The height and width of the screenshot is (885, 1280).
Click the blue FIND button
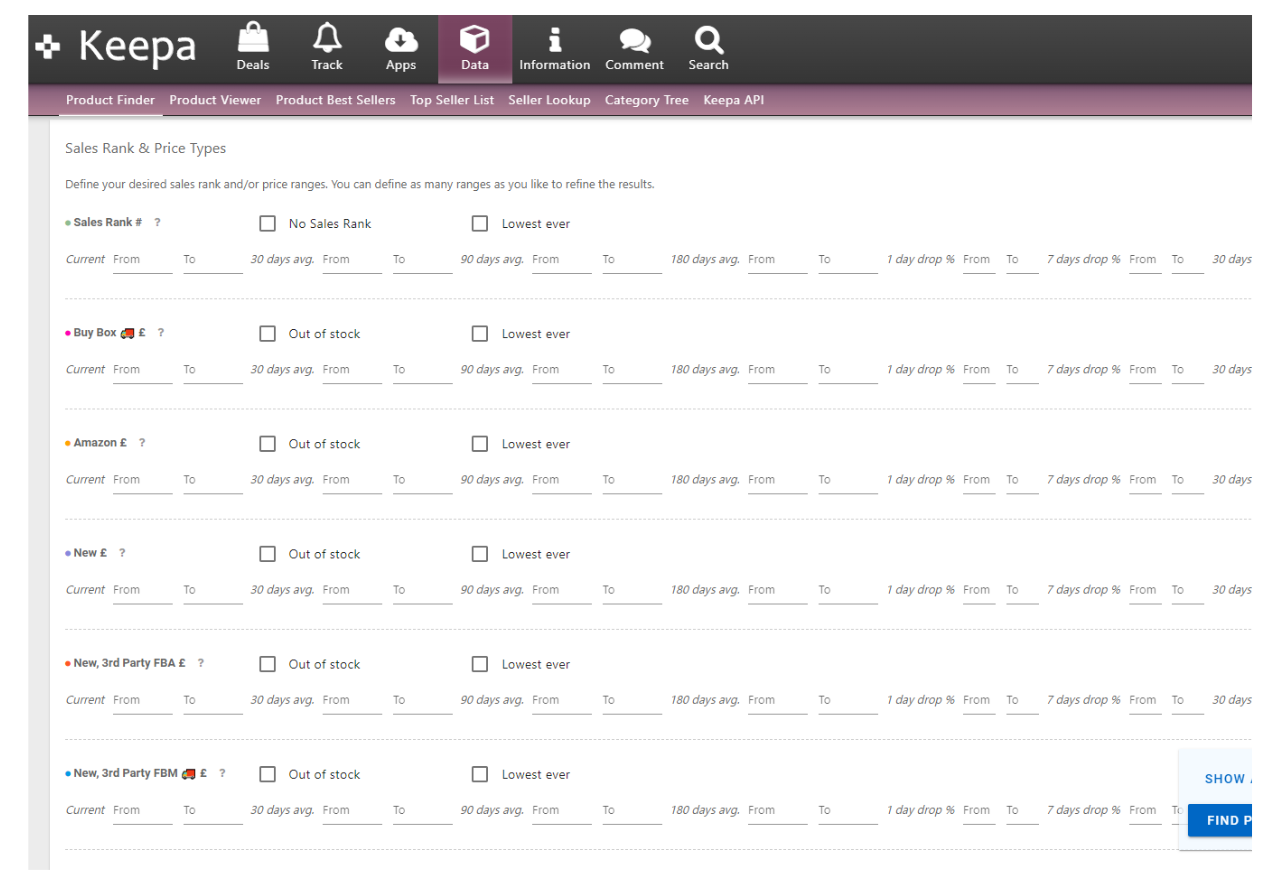point(1220,820)
